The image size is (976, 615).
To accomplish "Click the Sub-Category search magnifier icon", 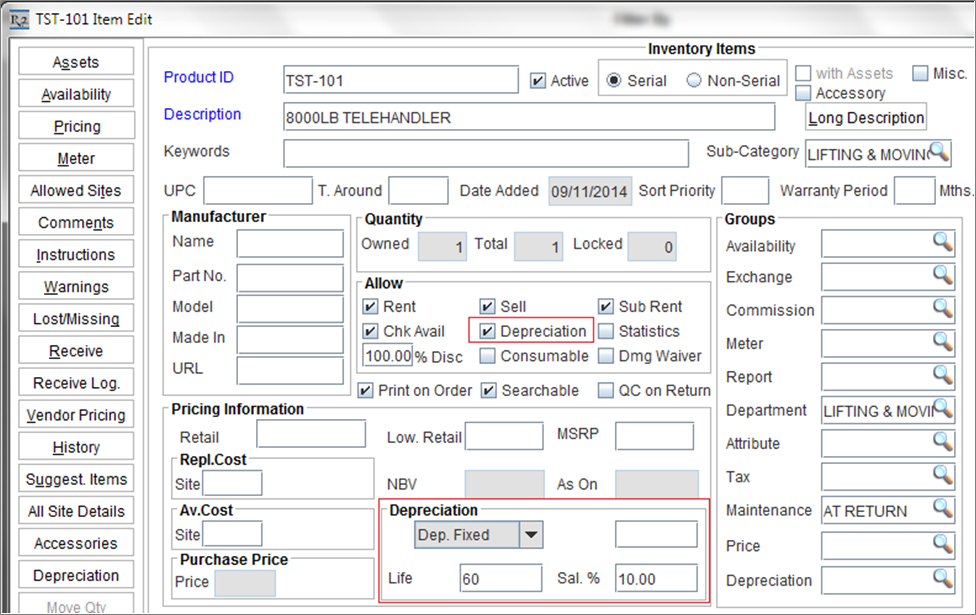I will [x=939, y=153].
